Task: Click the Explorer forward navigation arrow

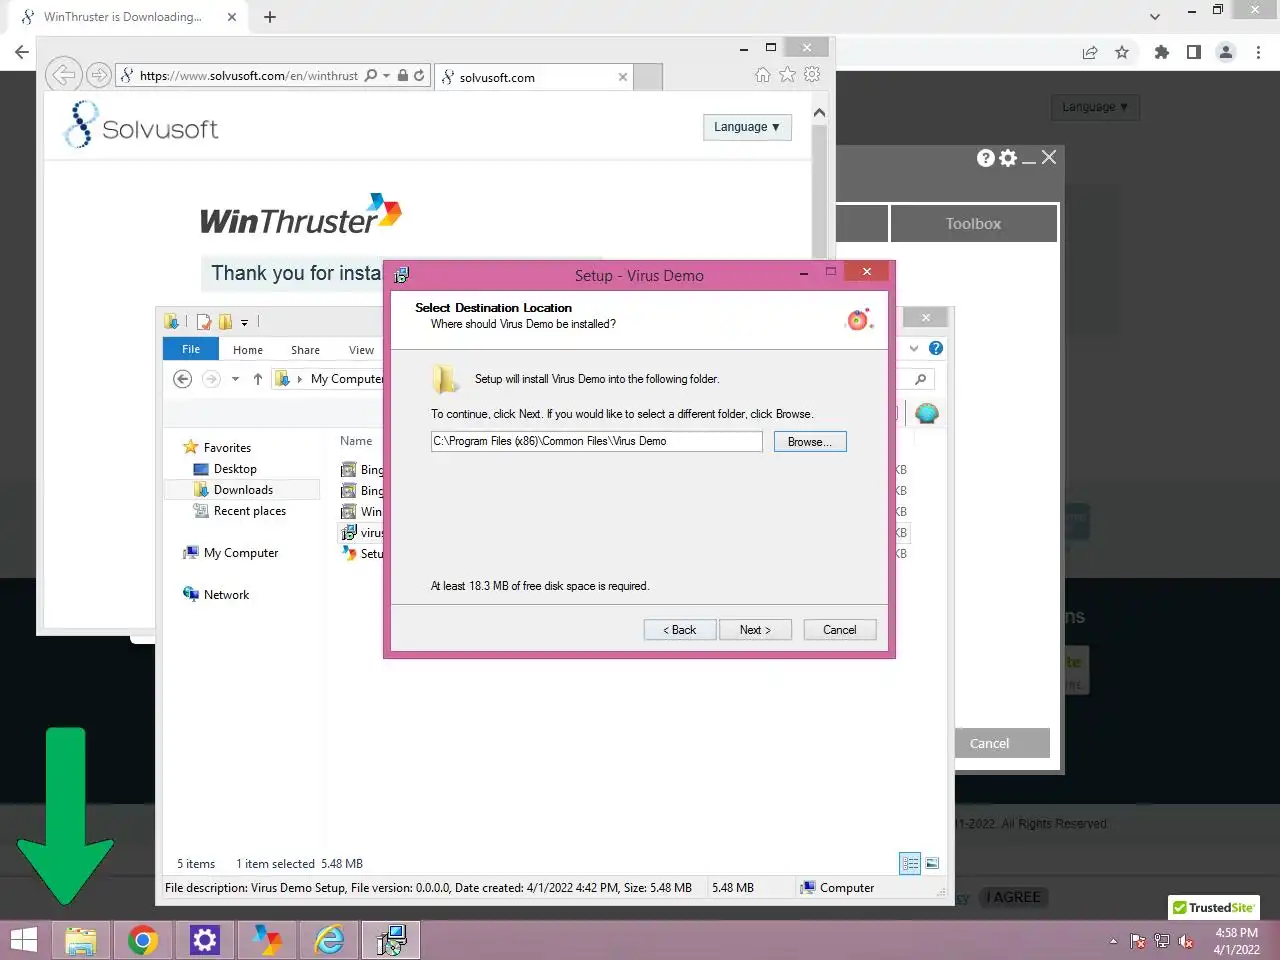Action: click(x=211, y=379)
